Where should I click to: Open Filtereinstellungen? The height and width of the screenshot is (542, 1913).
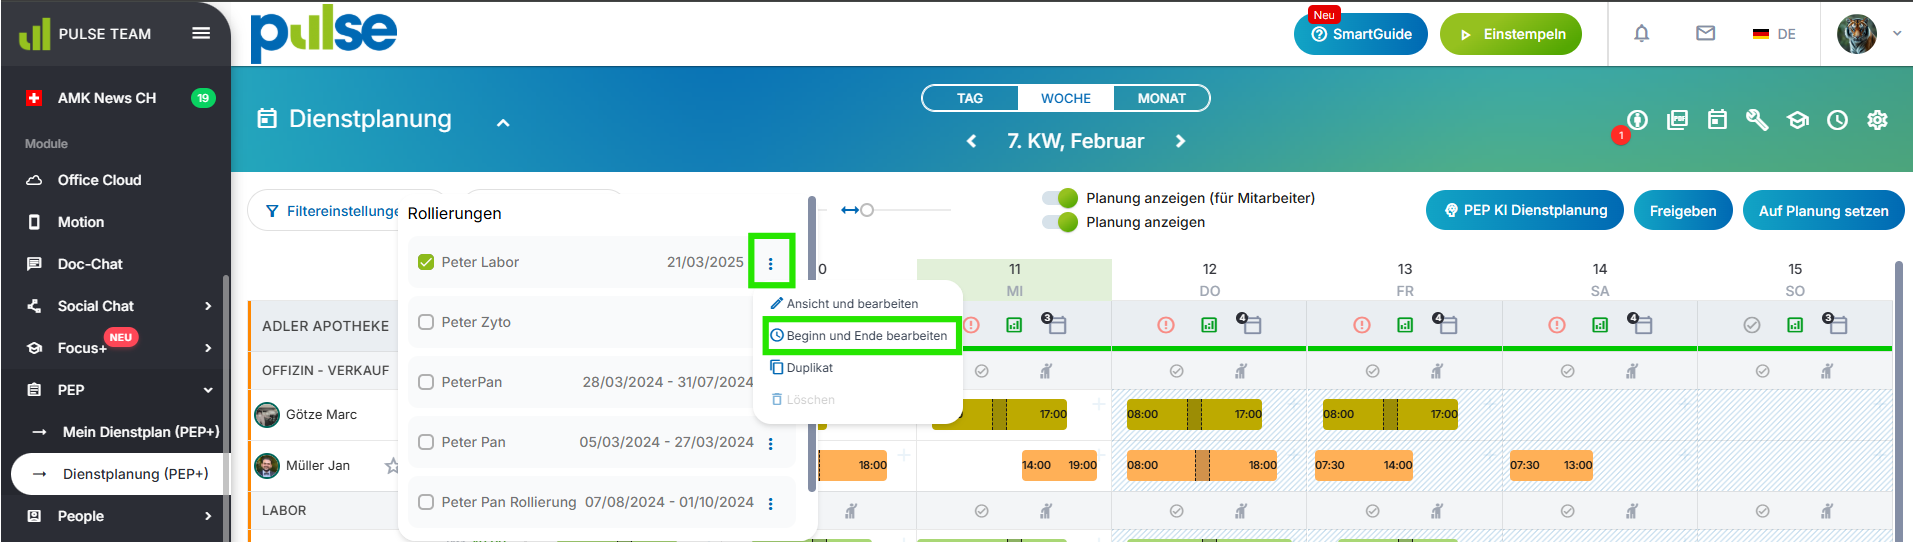pyautogui.click(x=330, y=211)
